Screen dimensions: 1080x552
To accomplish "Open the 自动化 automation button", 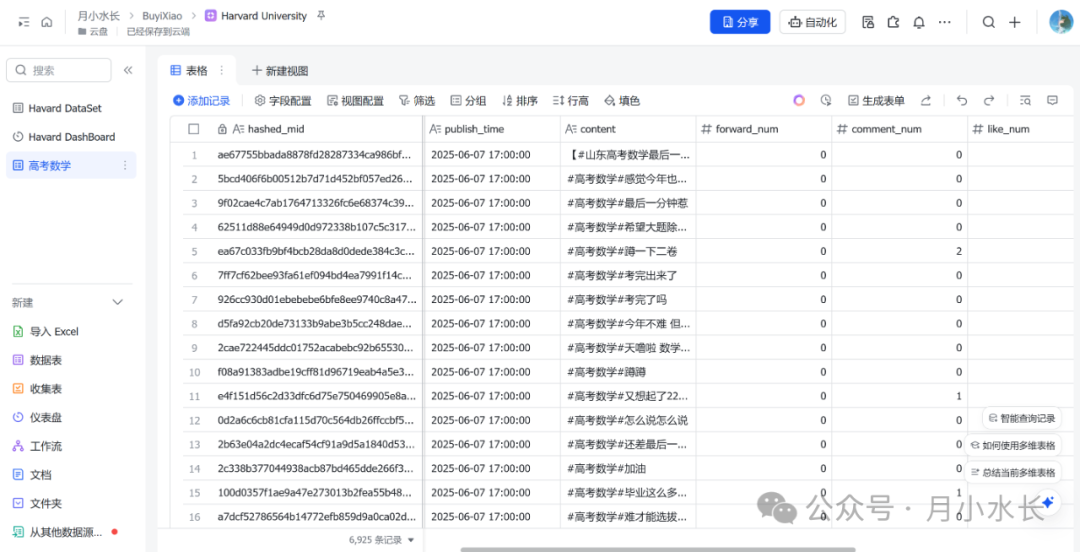I will pos(813,22).
